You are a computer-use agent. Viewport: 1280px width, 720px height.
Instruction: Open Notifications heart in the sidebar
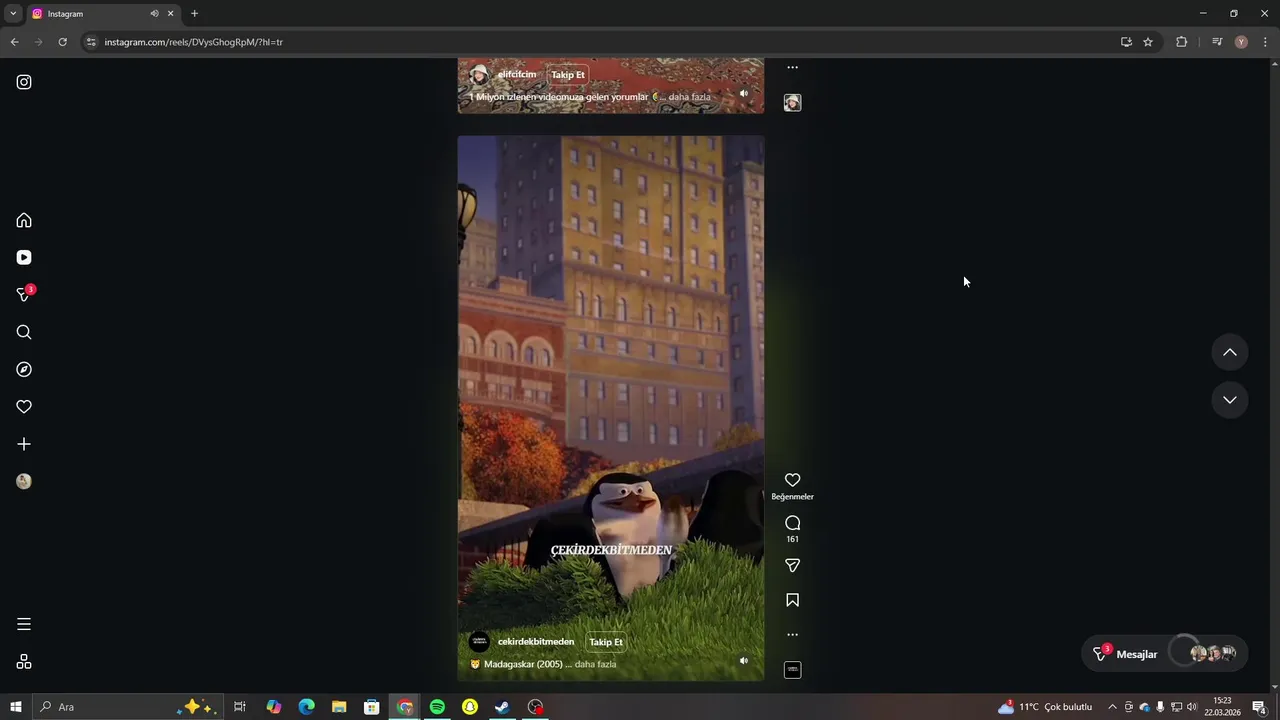(x=24, y=406)
